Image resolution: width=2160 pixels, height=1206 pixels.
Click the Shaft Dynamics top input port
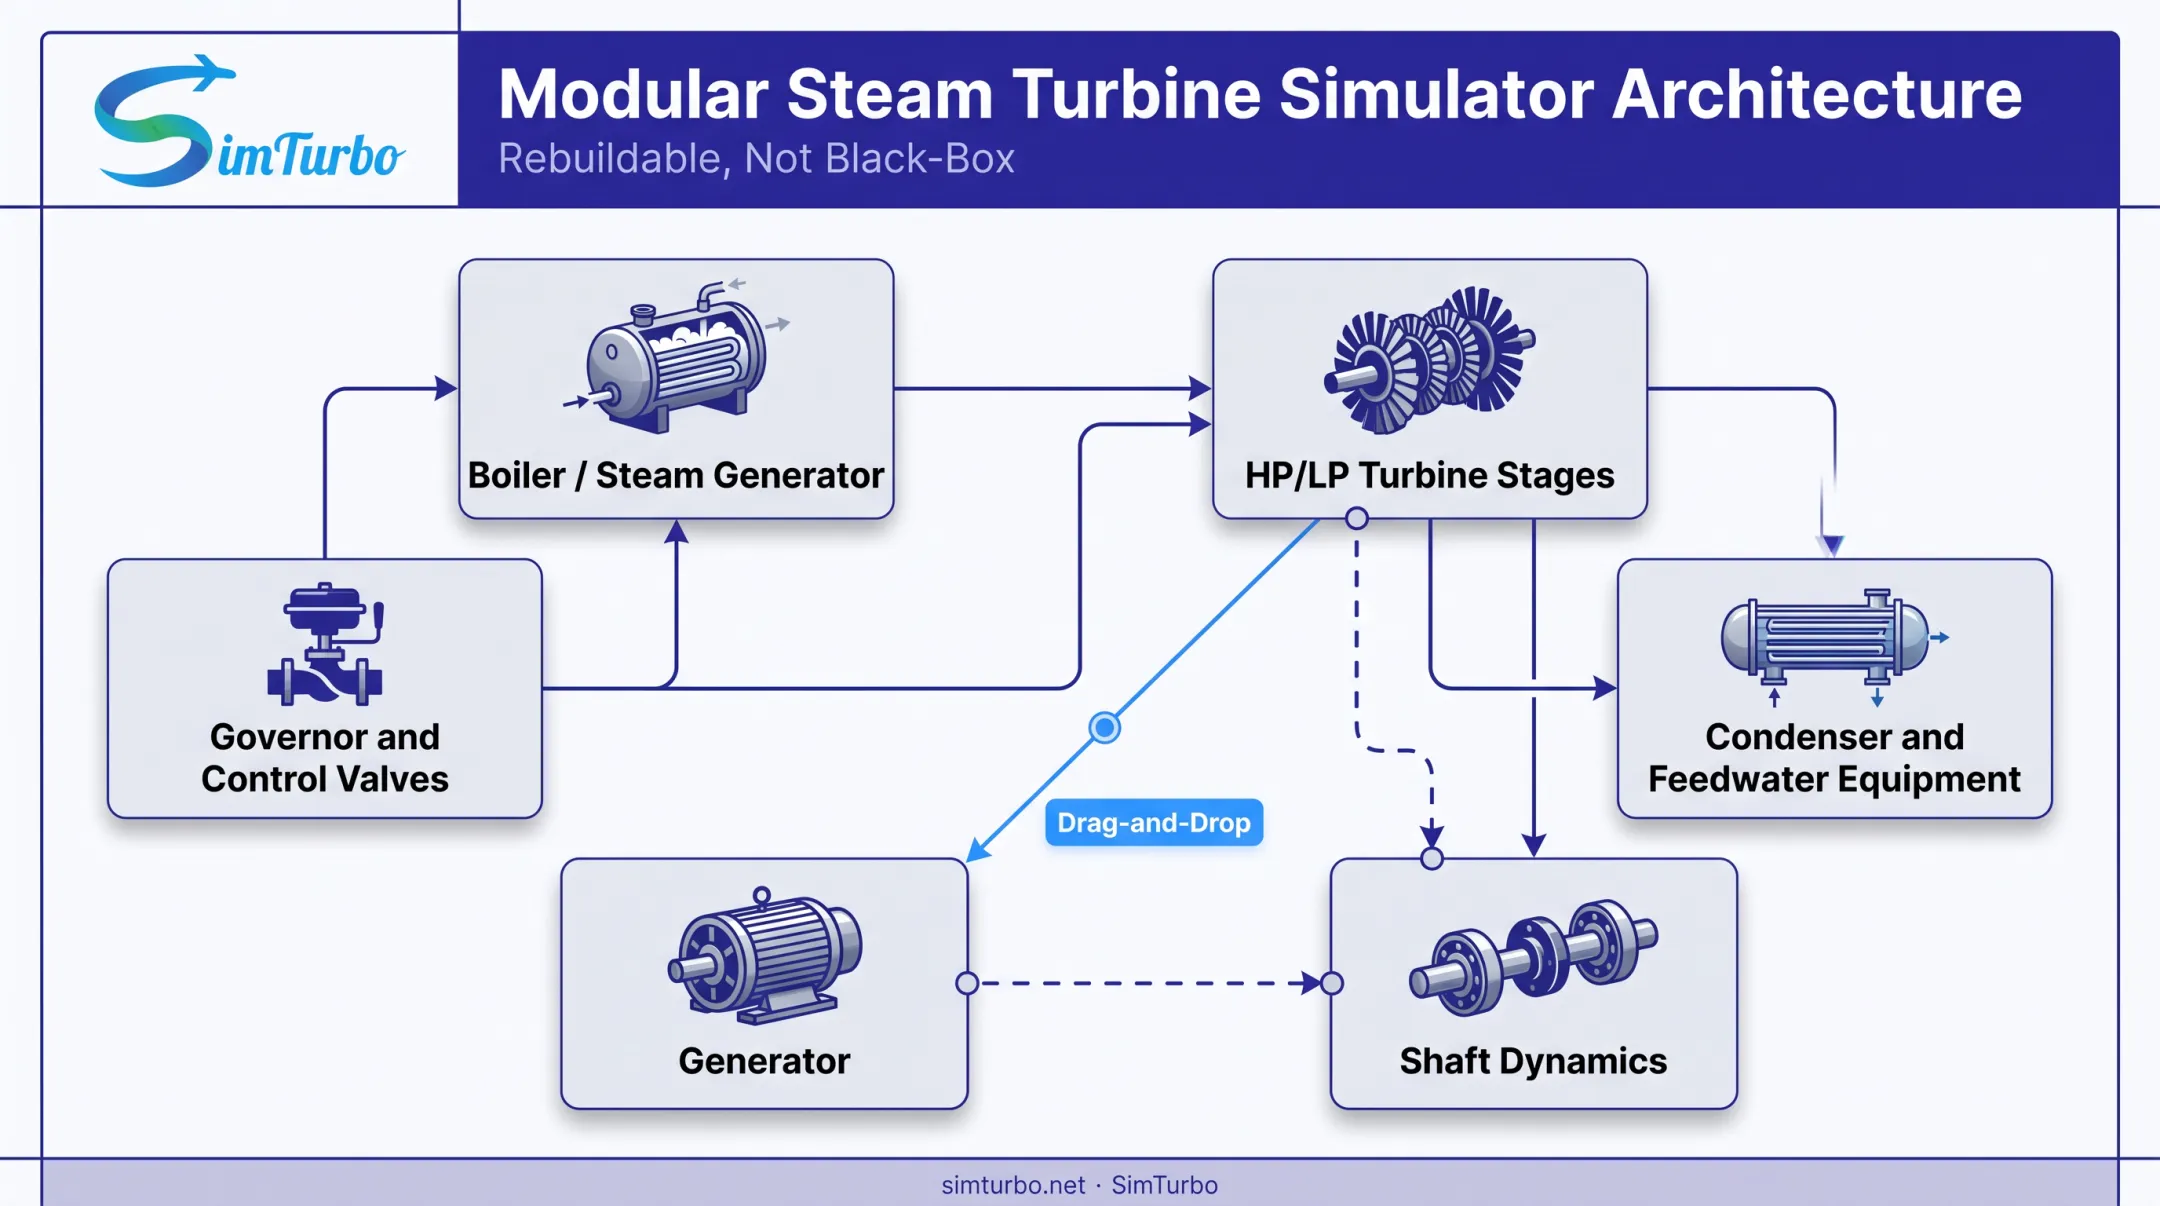click(x=1432, y=858)
